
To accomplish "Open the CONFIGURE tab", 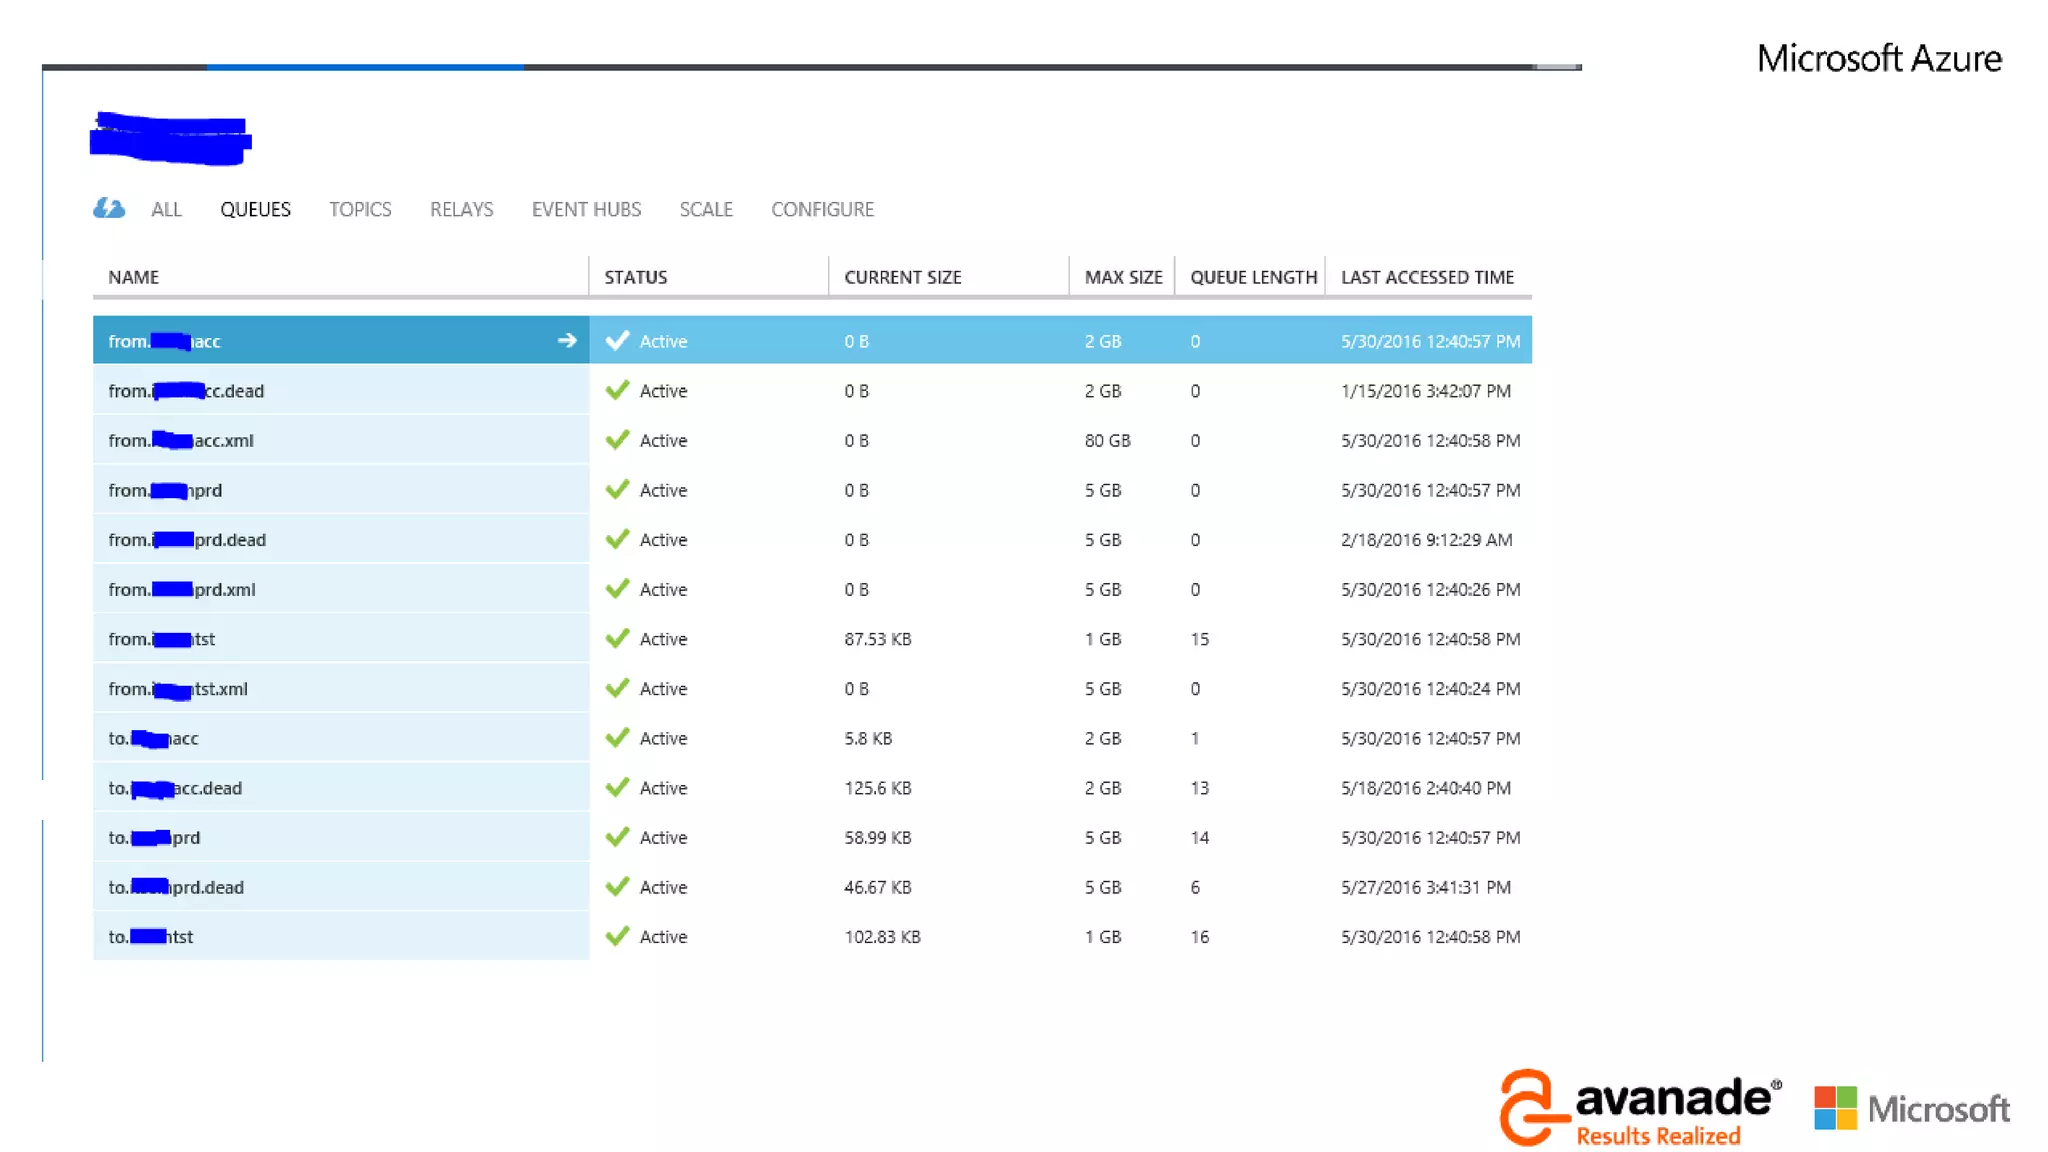I will (822, 210).
